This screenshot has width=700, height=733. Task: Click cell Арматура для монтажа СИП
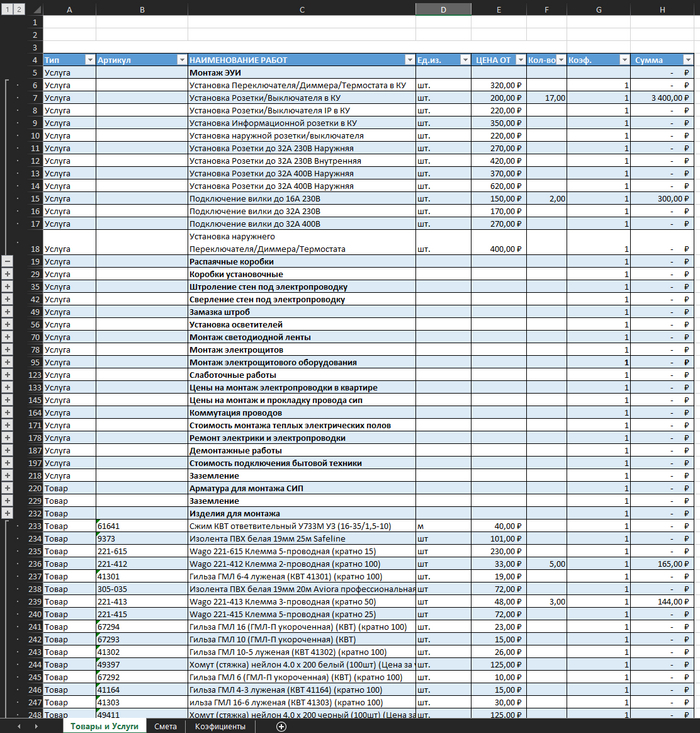302,489
